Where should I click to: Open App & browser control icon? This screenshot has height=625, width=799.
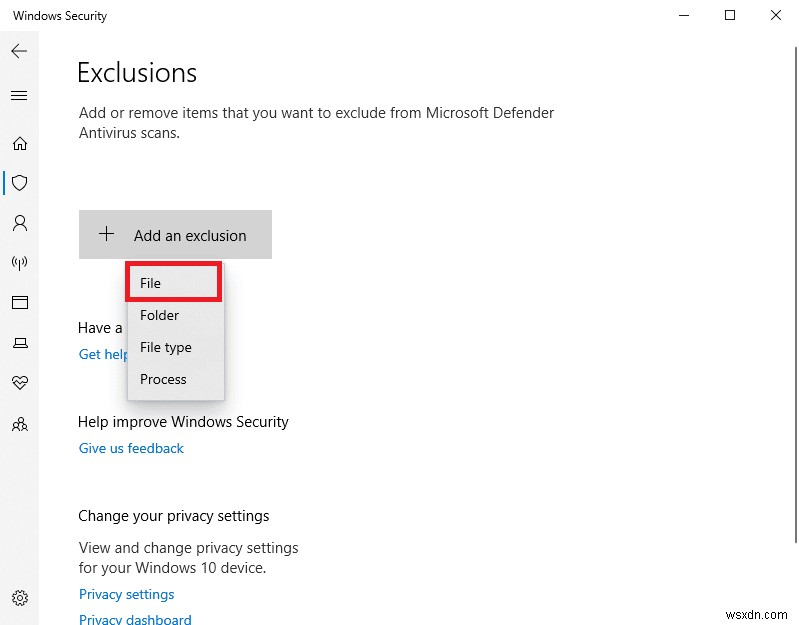coord(19,303)
